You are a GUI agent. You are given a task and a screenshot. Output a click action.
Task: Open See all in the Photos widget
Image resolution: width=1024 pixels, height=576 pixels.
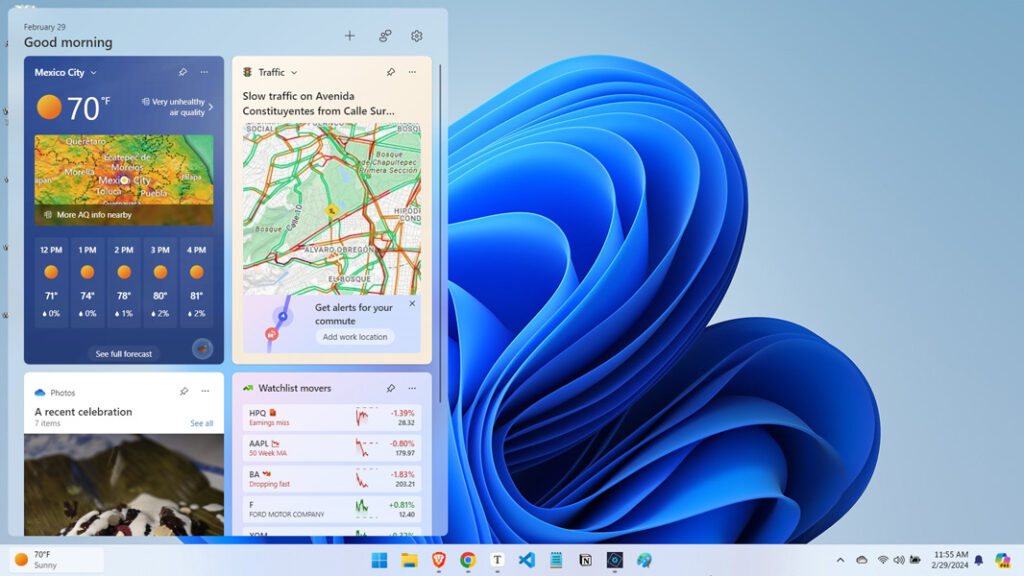pyautogui.click(x=200, y=423)
